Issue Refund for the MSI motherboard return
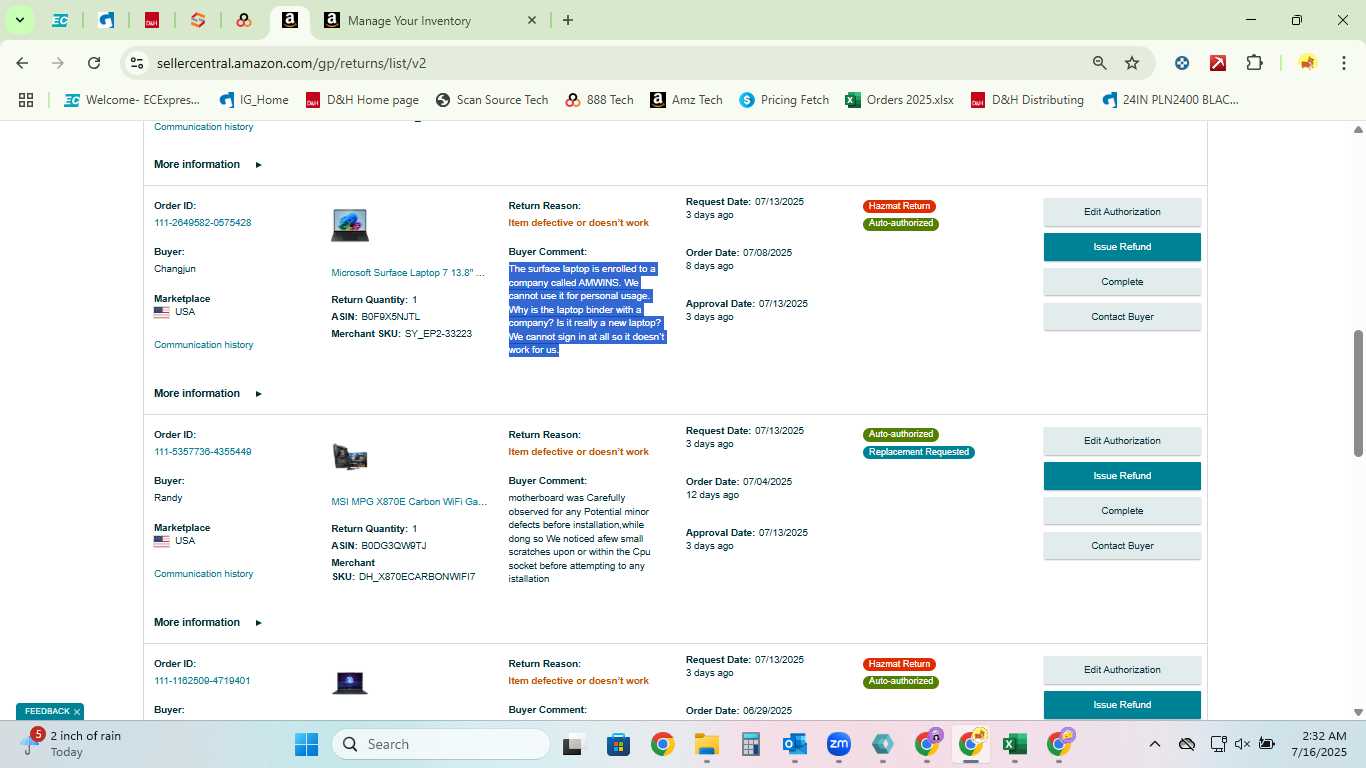The image size is (1366, 768). click(x=1122, y=476)
